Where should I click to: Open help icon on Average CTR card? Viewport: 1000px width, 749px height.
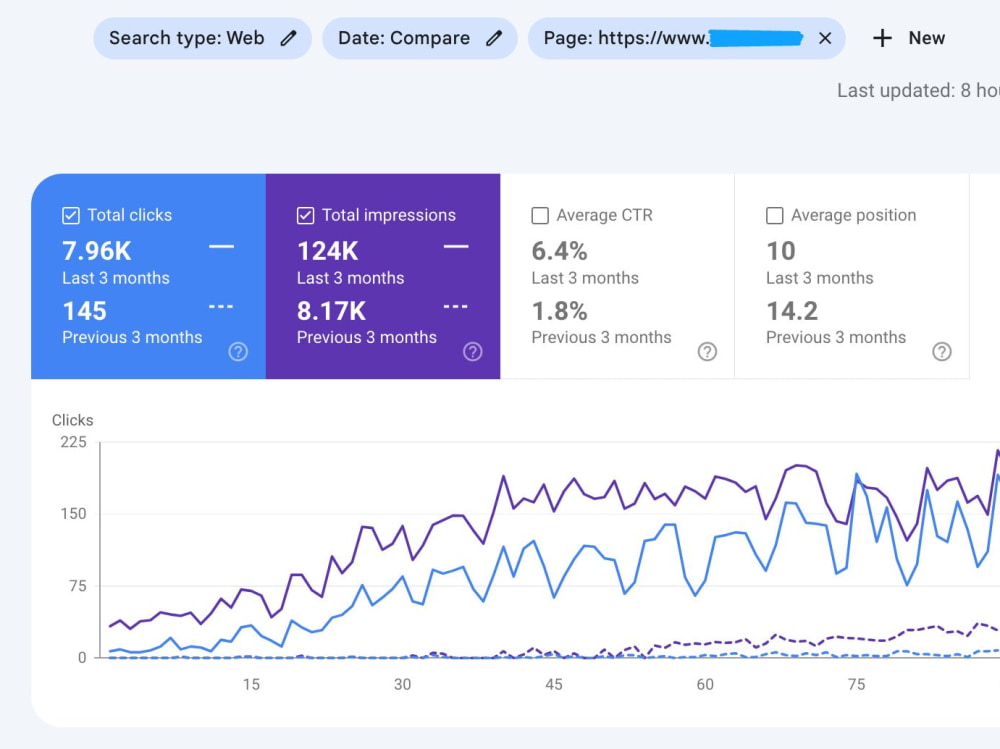[x=707, y=352]
